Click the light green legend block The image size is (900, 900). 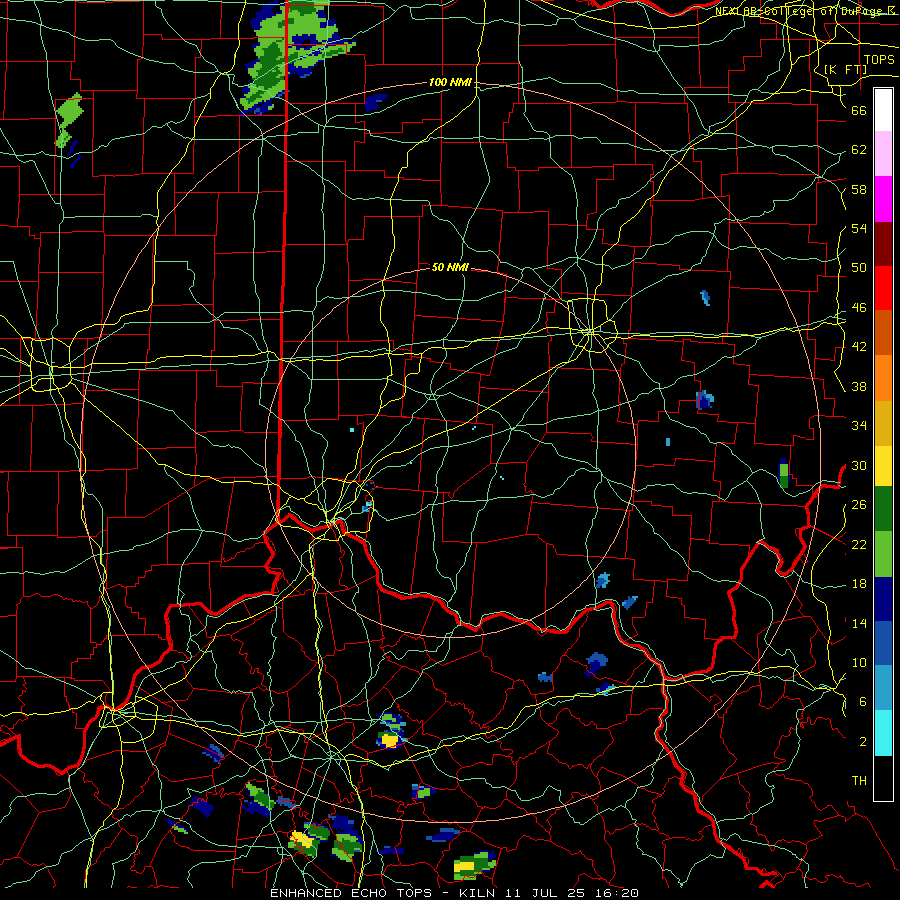883,554
